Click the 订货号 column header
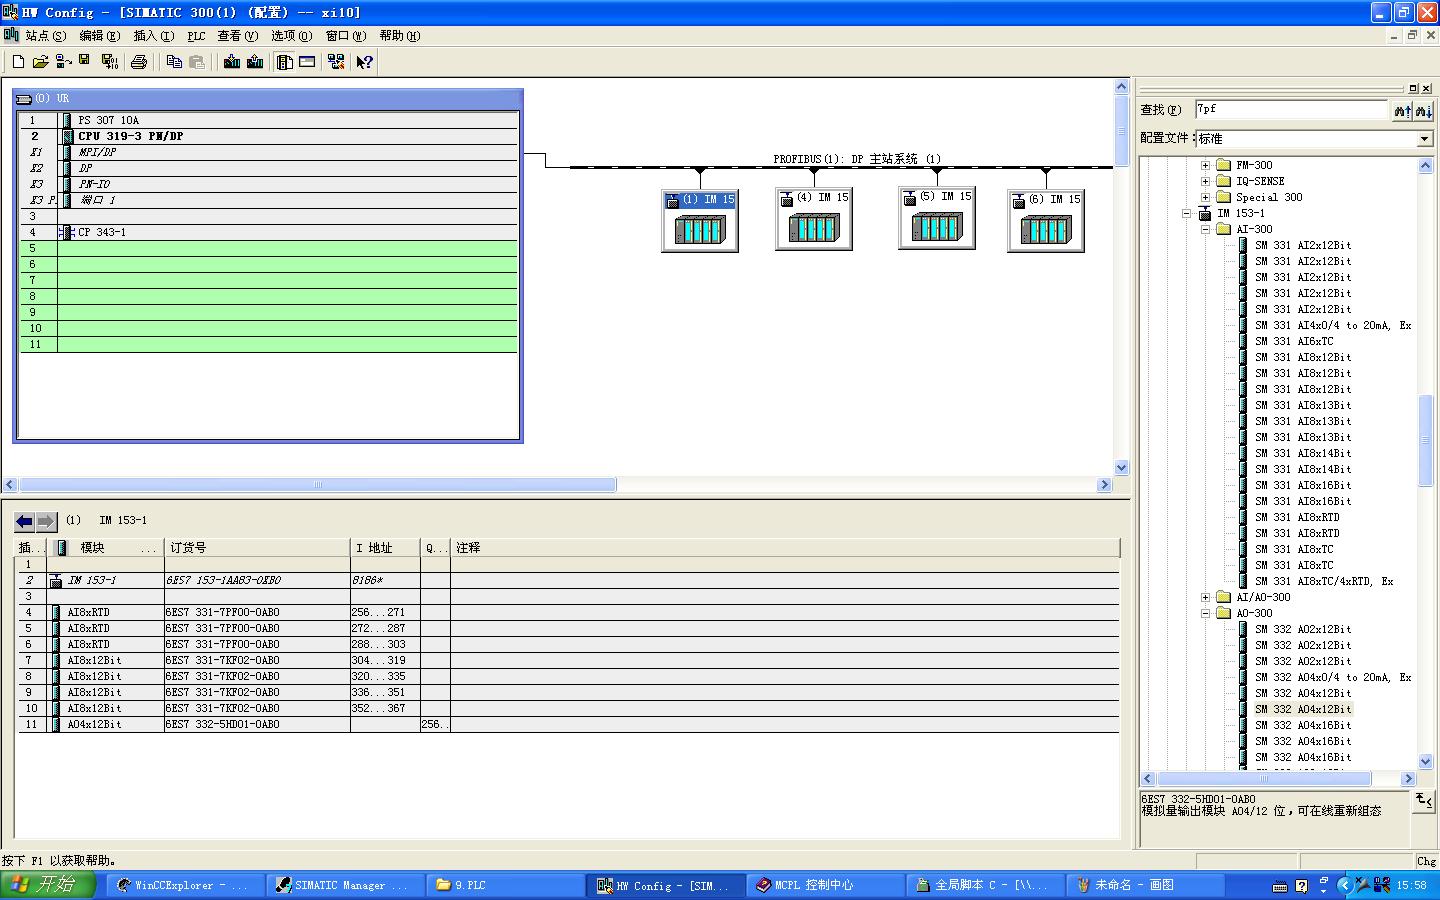The width and height of the screenshot is (1440, 900). pyautogui.click(x=257, y=548)
